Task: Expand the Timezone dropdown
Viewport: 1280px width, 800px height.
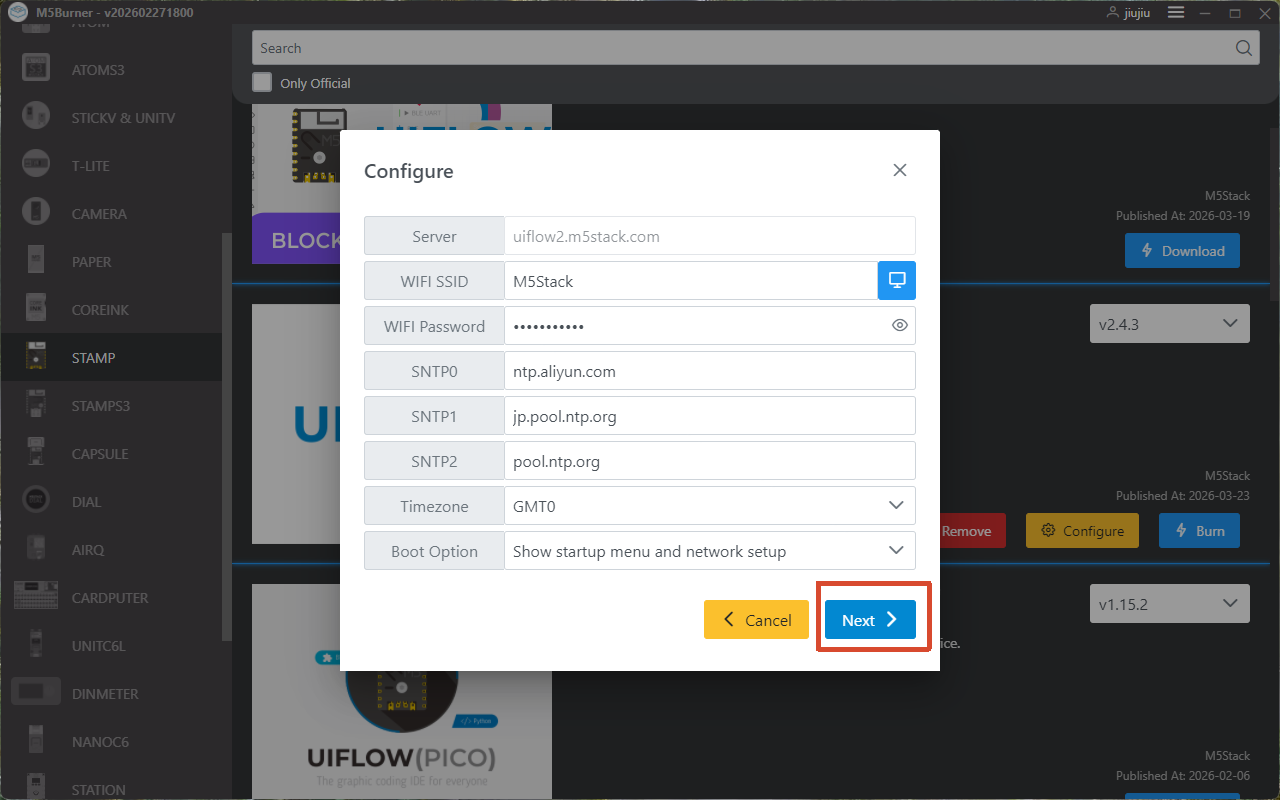Action: [896, 506]
